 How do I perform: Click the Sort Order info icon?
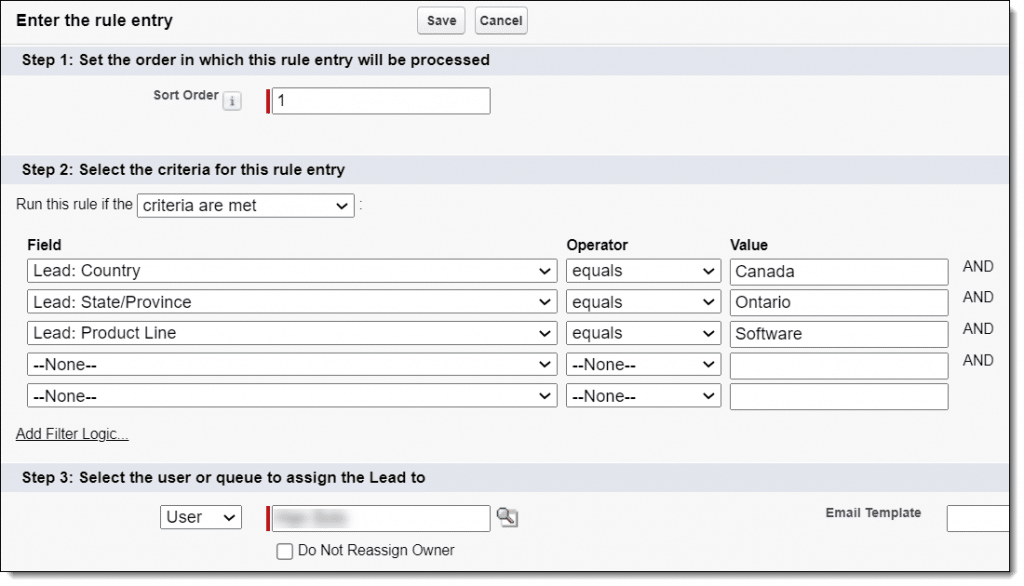click(231, 101)
